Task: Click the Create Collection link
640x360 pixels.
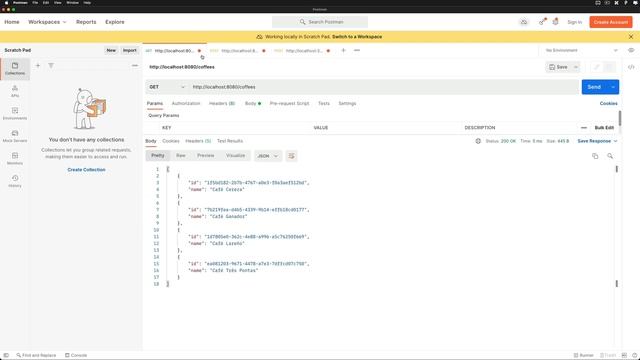Action: (x=86, y=169)
